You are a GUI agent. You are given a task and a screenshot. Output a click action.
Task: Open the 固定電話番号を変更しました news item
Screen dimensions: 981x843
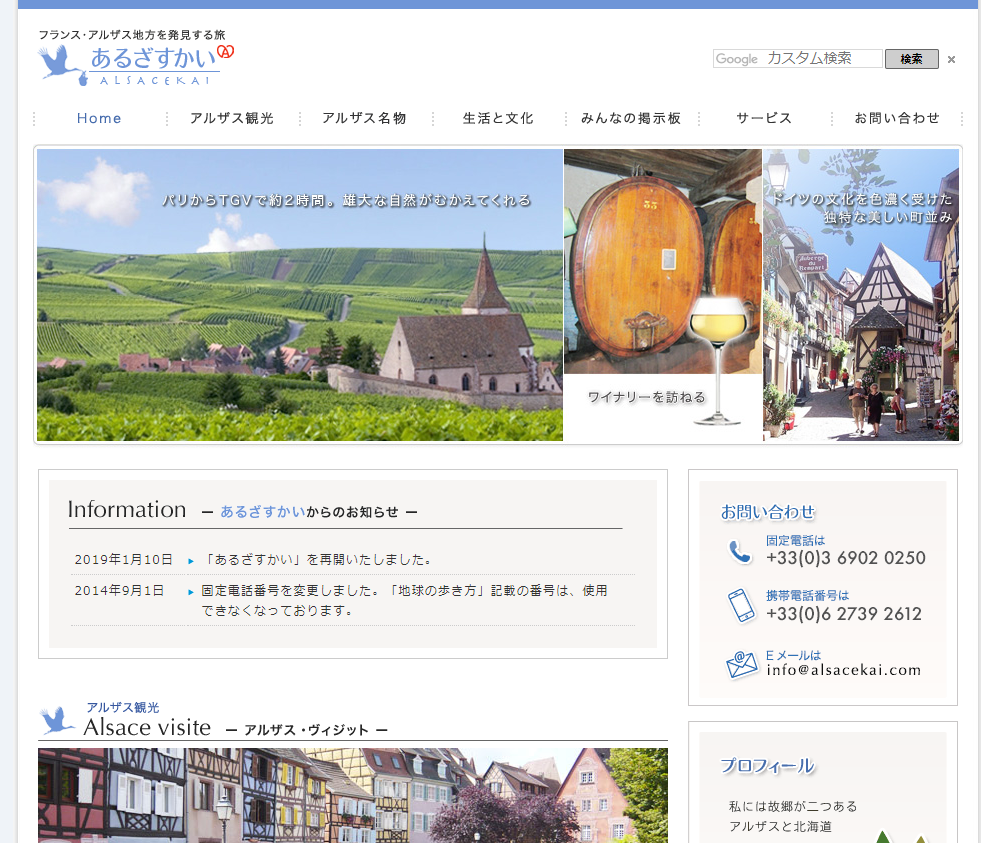coord(404,600)
